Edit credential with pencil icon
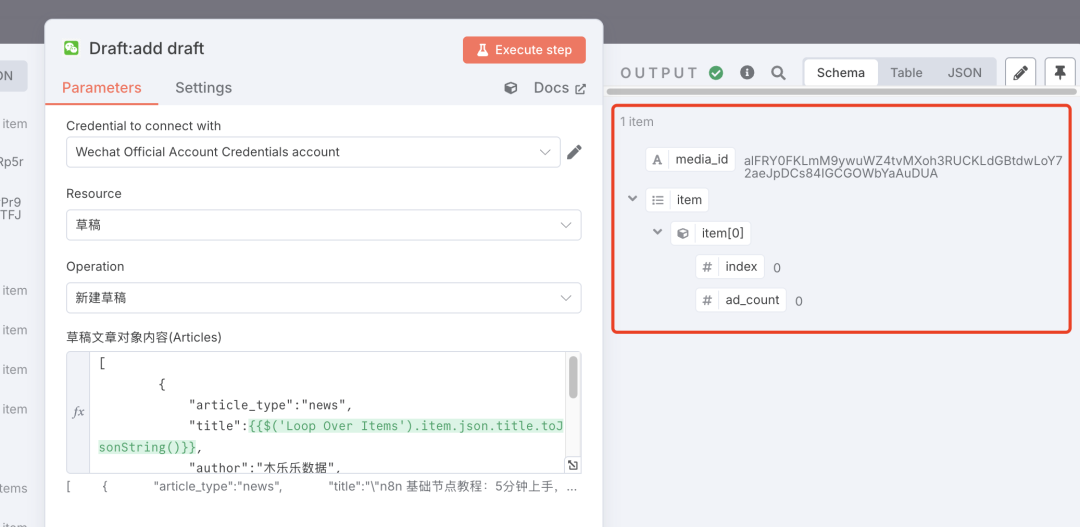Image resolution: width=1080 pixels, height=527 pixels. point(574,152)
